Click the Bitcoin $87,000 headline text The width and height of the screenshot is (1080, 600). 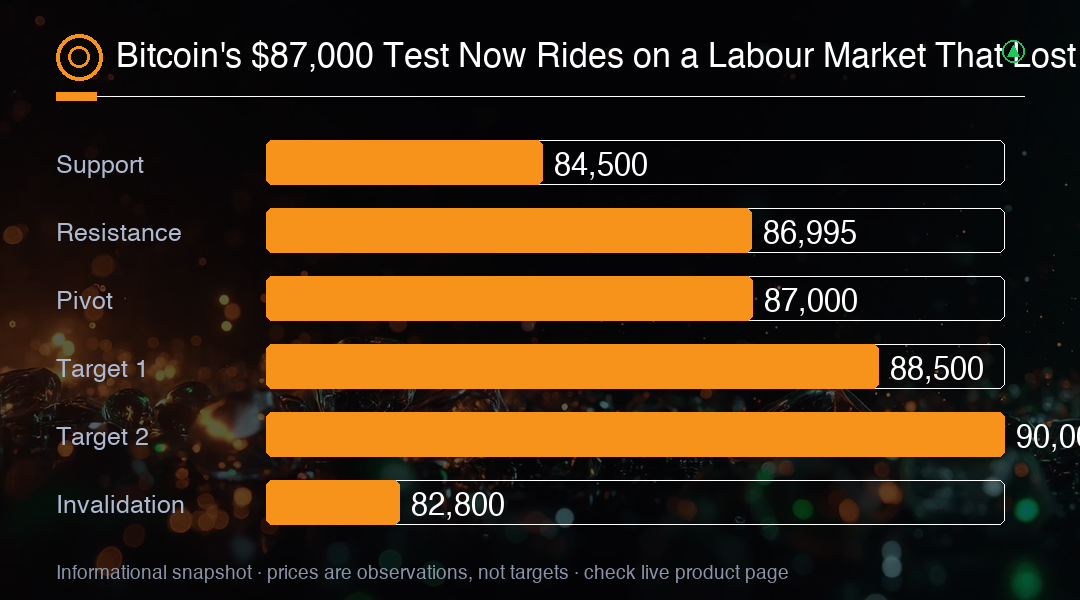click(x=598, y=56)
